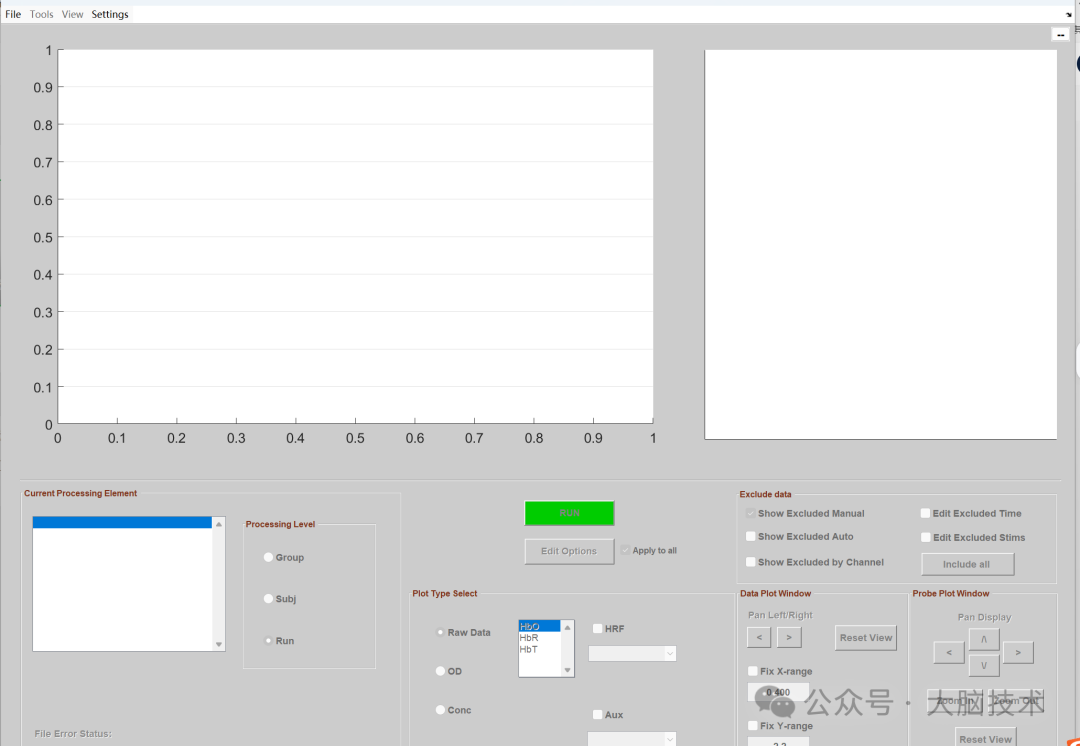Select the Group processing level
This screenshot has width=1080, height=746.
pos(269,557)
